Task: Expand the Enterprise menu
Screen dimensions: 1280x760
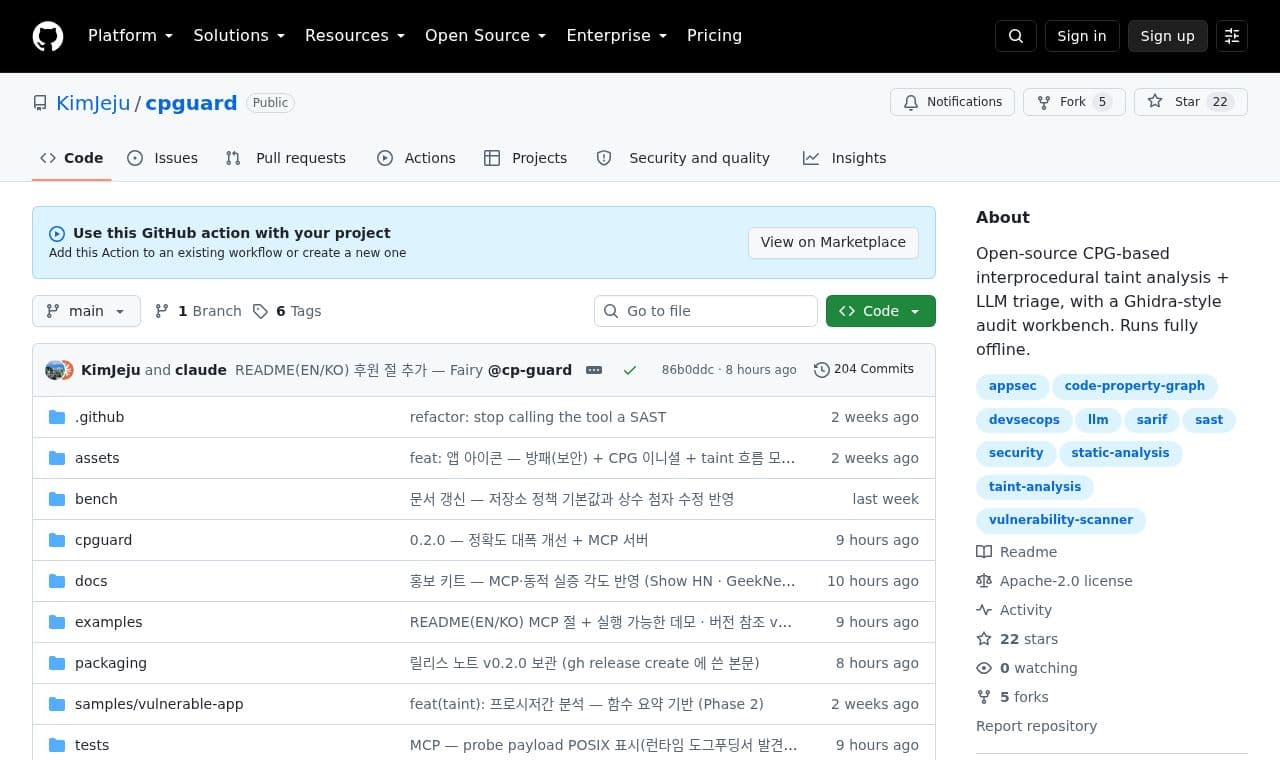Action: tap(616, 36)
